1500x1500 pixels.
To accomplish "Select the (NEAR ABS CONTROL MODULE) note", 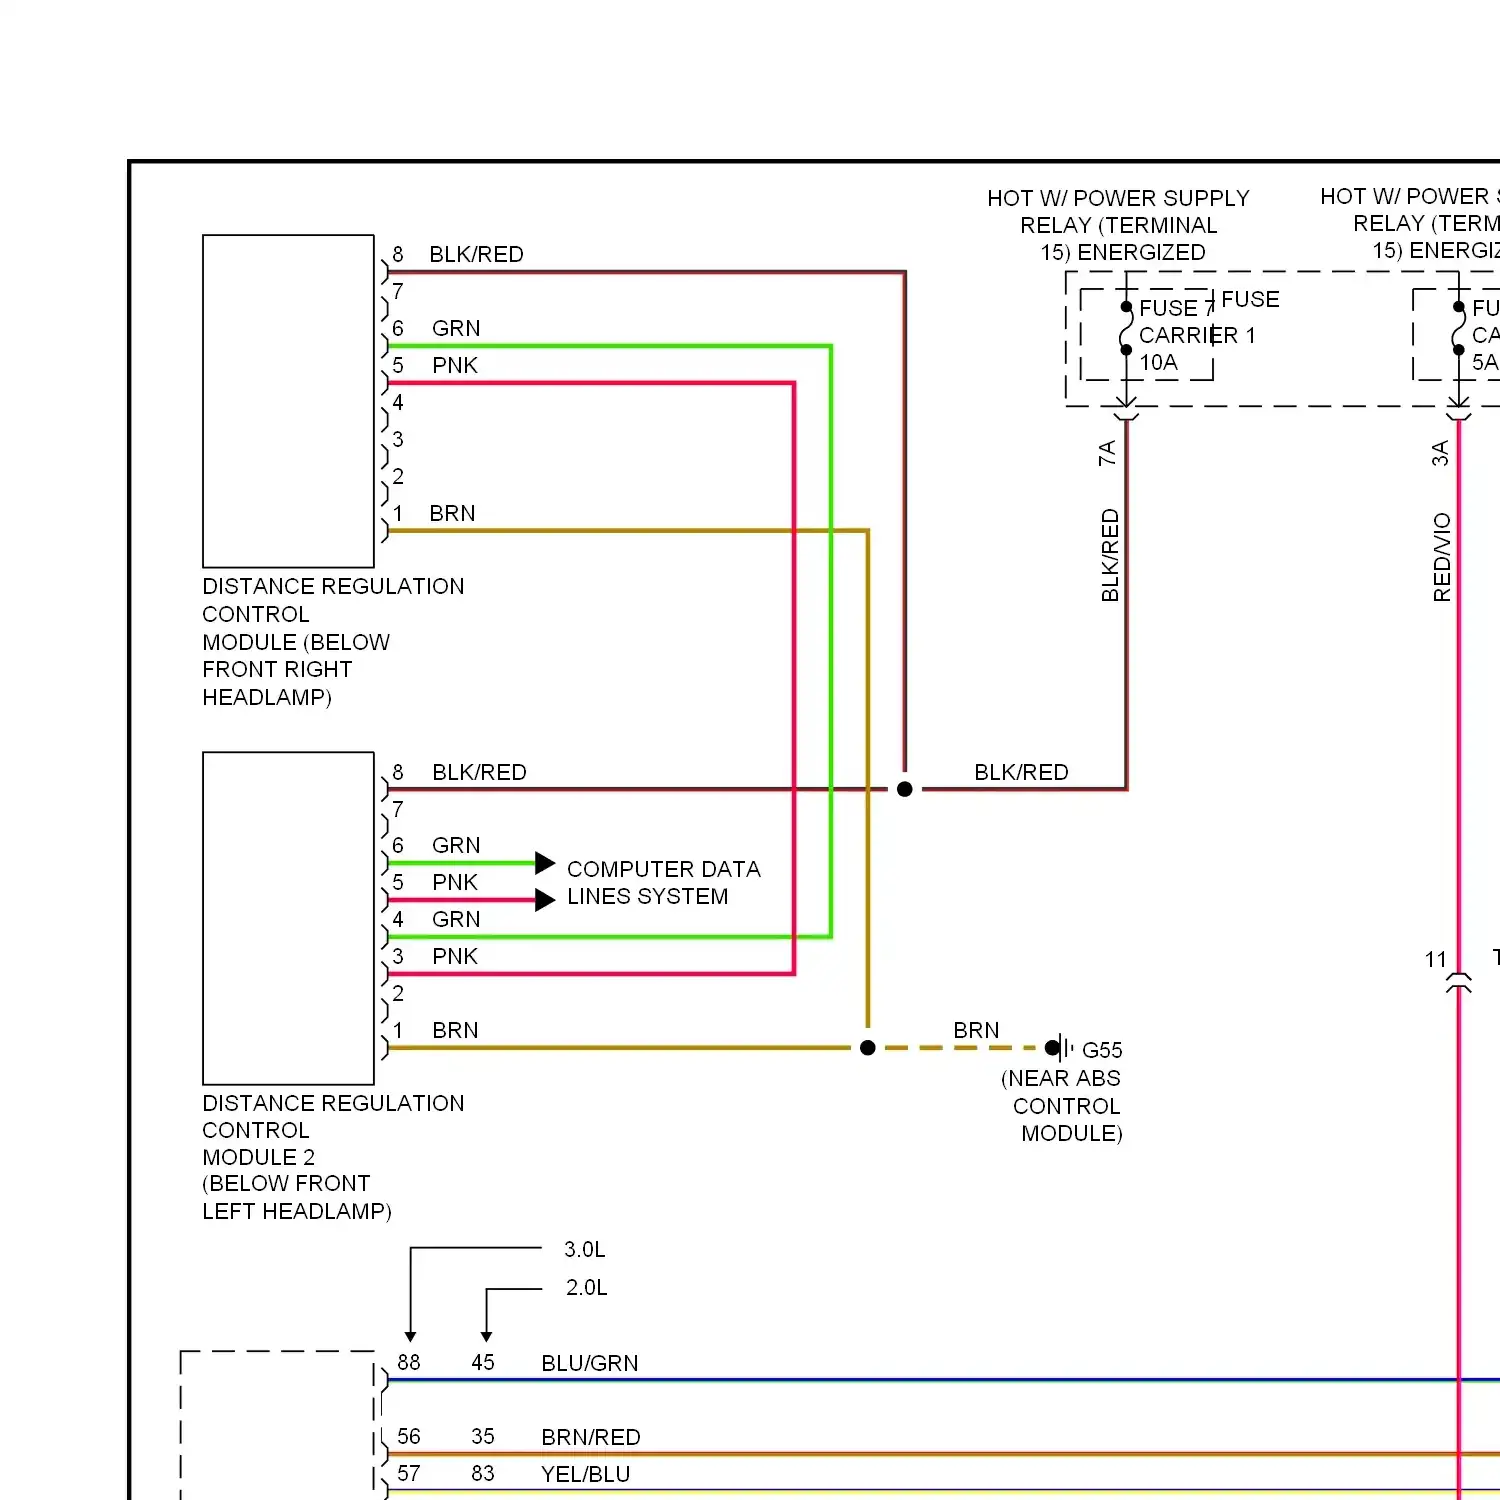I will pos(1062,1106).
